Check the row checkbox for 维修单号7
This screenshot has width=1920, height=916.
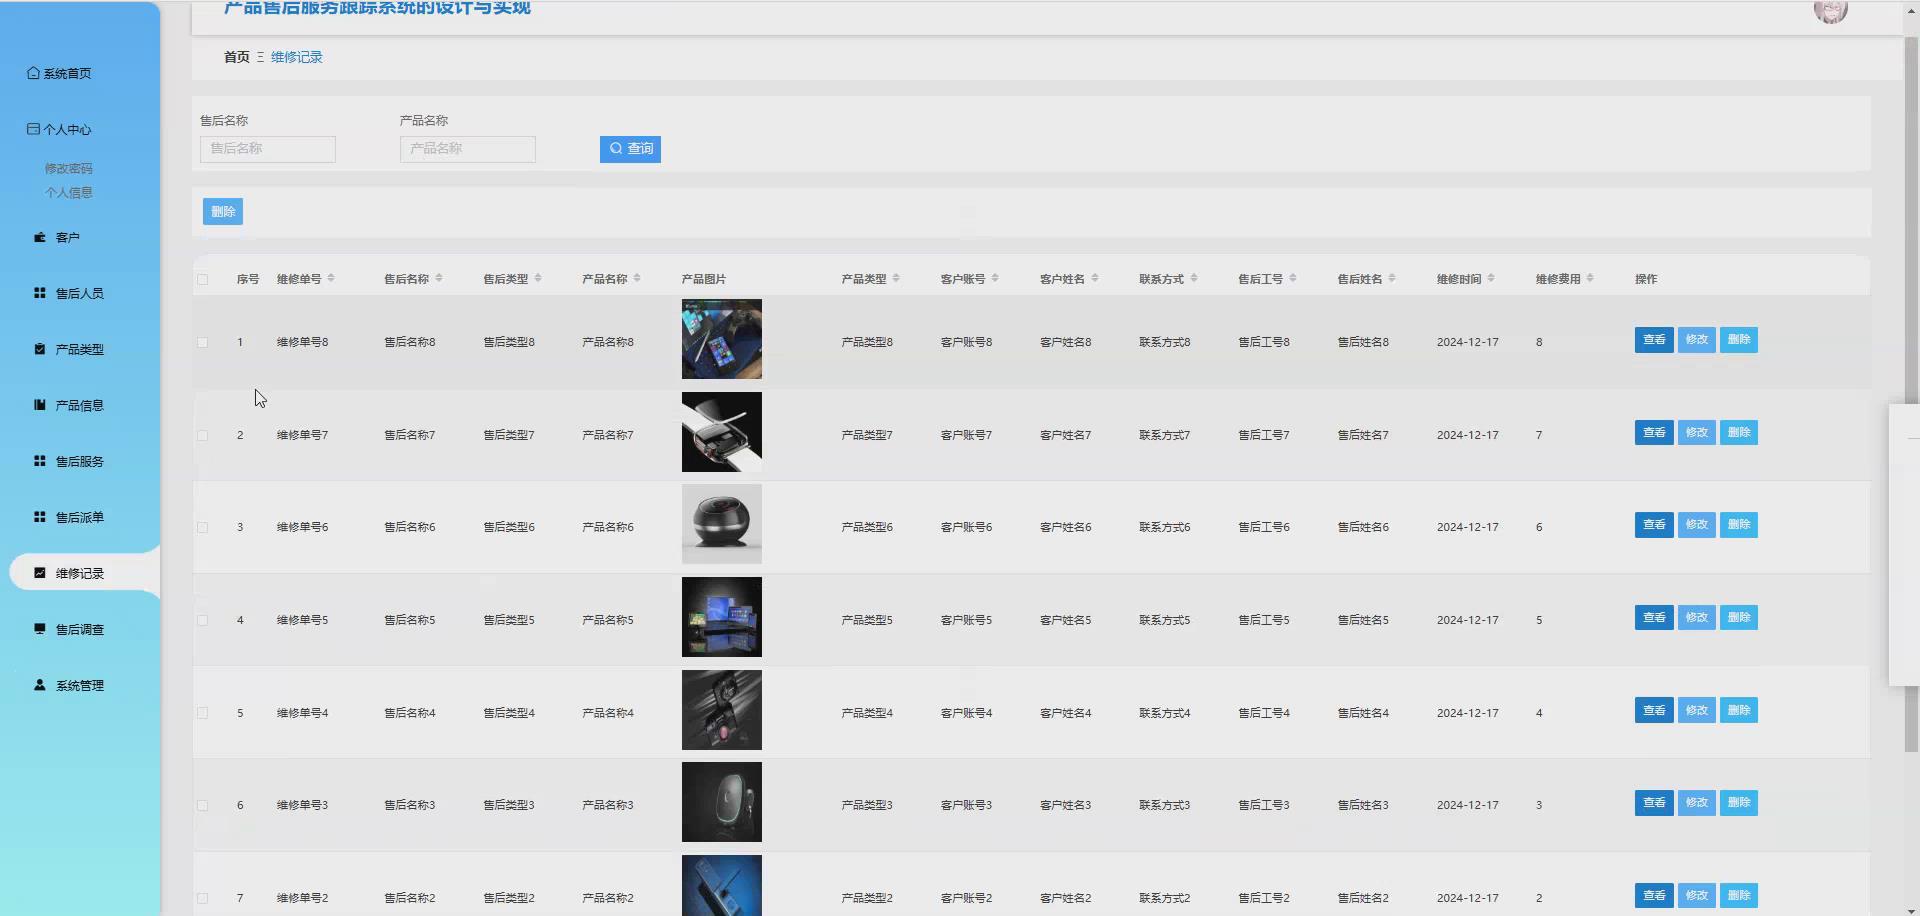(203, 436)
